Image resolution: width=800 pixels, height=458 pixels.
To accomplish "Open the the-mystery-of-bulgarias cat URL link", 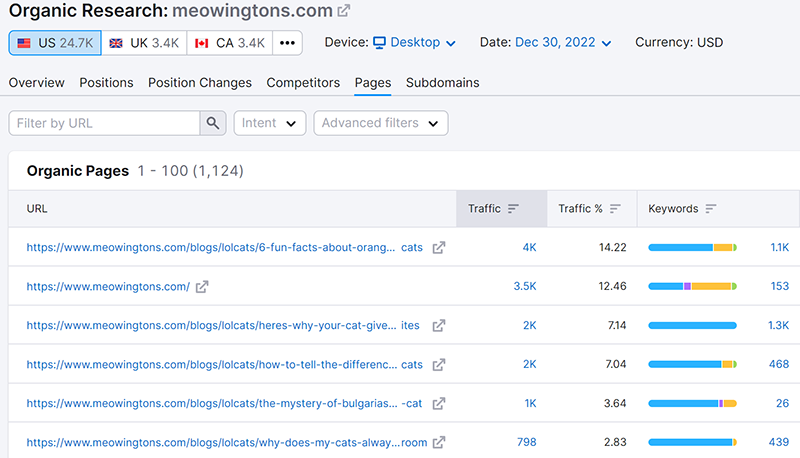I will tap(224, 403).
